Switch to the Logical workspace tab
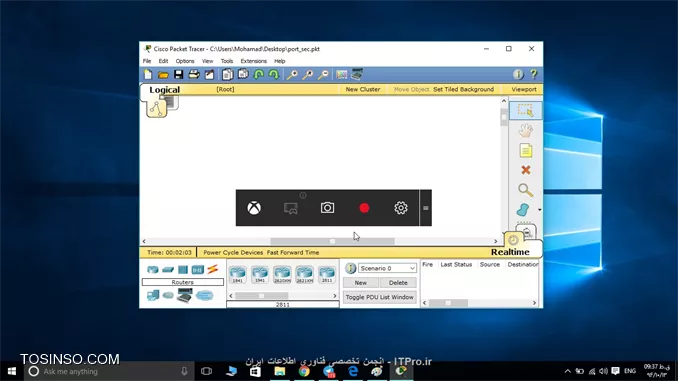The height and width of the screenshot is (381, 678). (164, 90)
